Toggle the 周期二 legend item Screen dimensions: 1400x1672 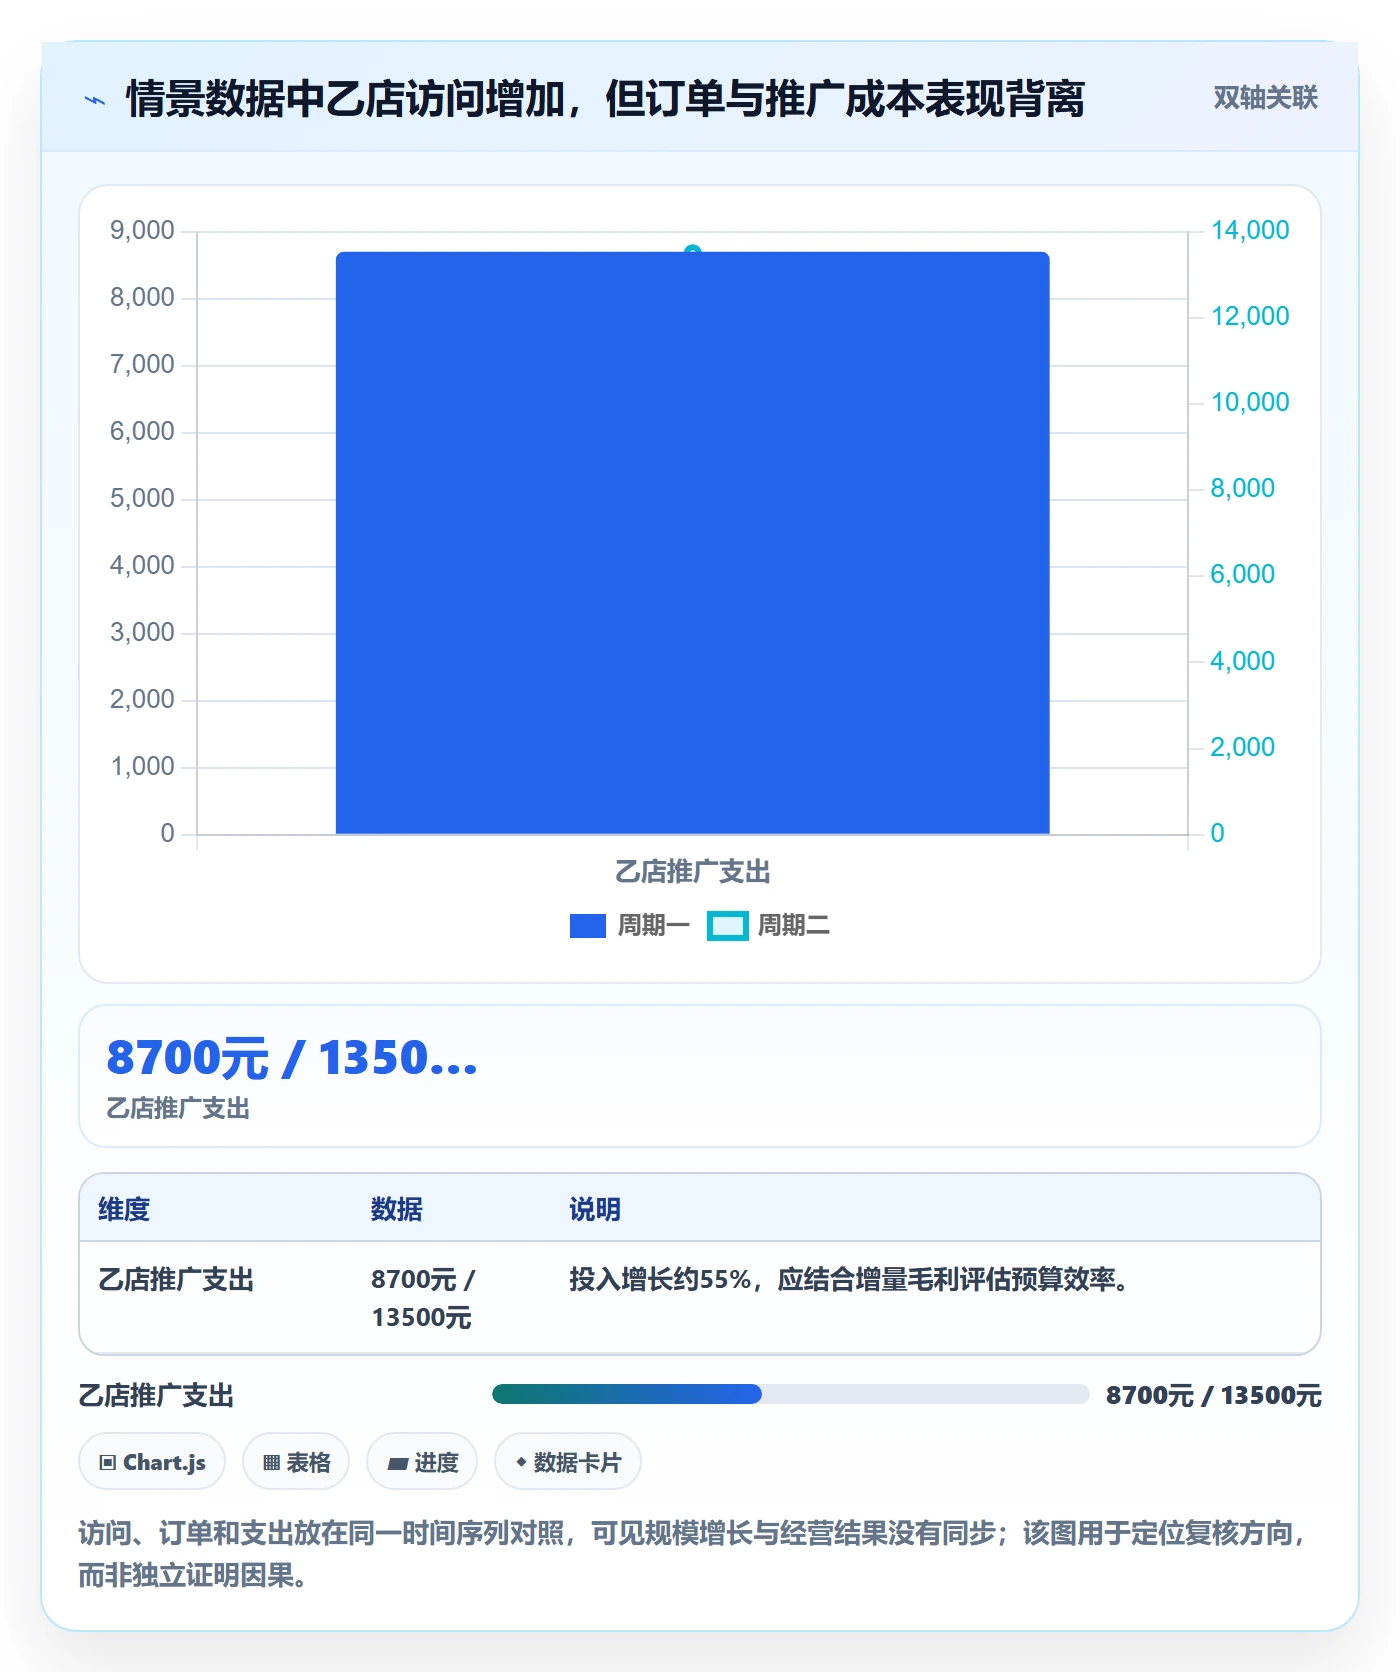pos(769,925)
